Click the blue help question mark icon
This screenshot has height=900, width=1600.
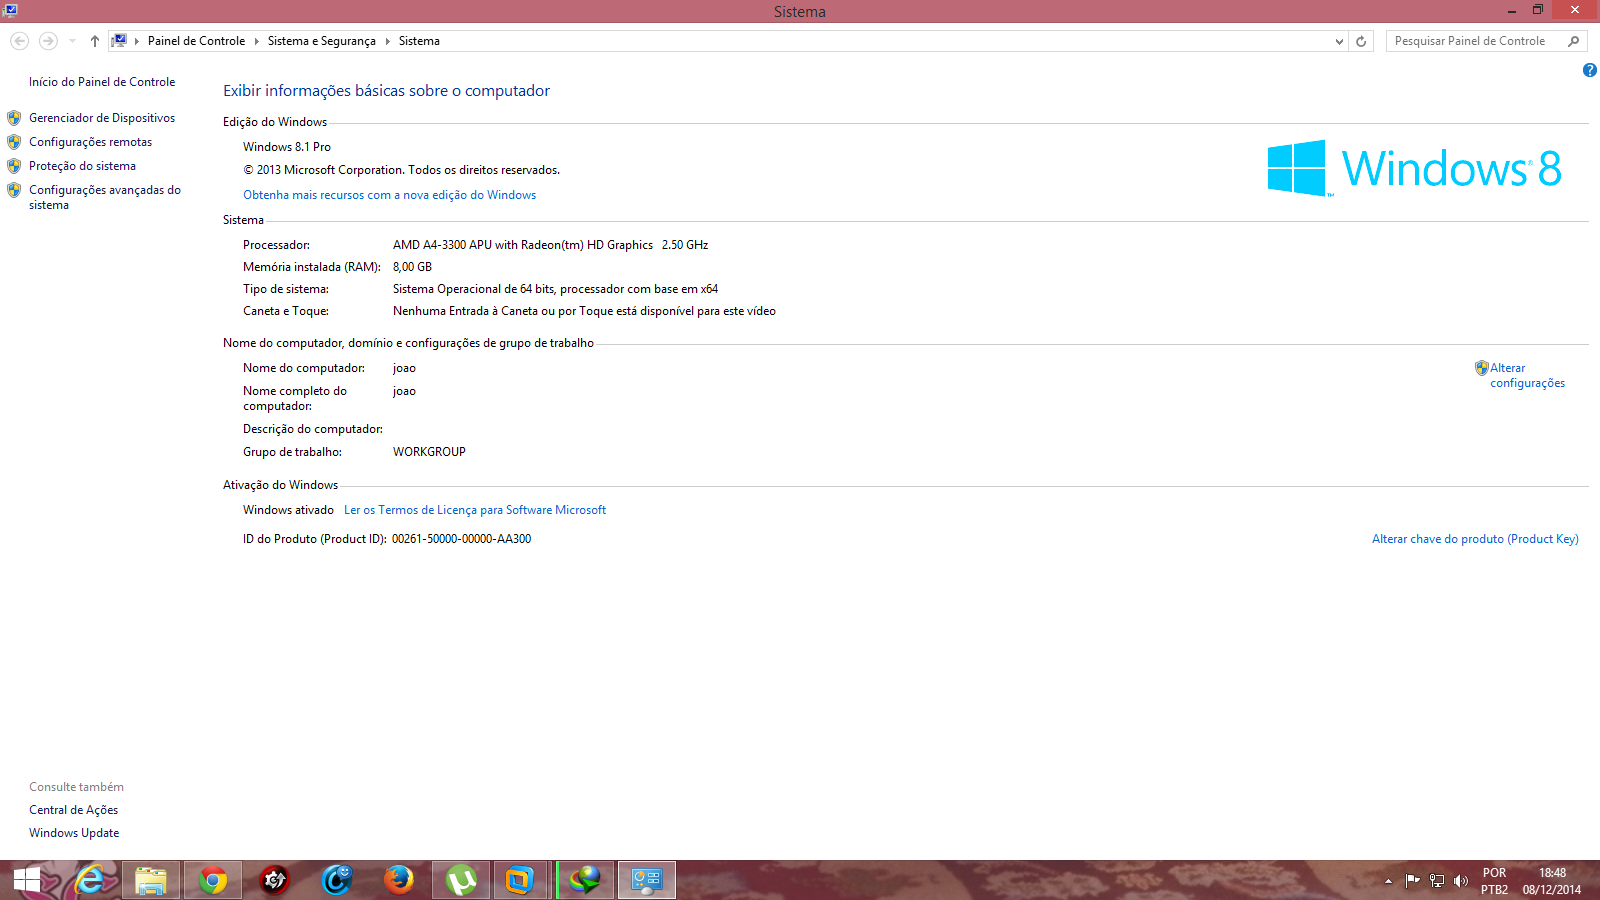click(x=1589, y=70)
